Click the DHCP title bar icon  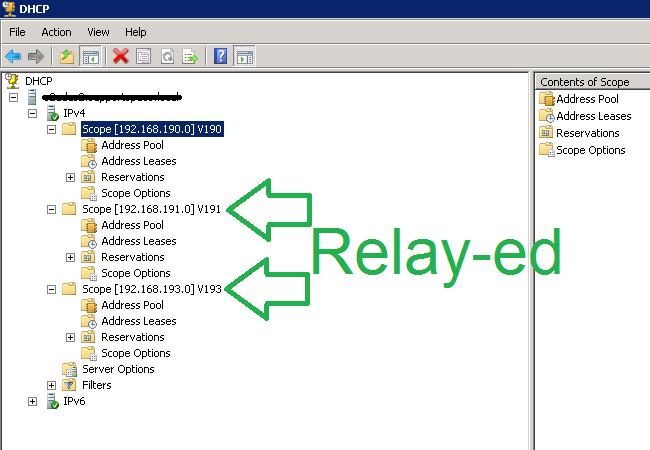tap(9, 9)
